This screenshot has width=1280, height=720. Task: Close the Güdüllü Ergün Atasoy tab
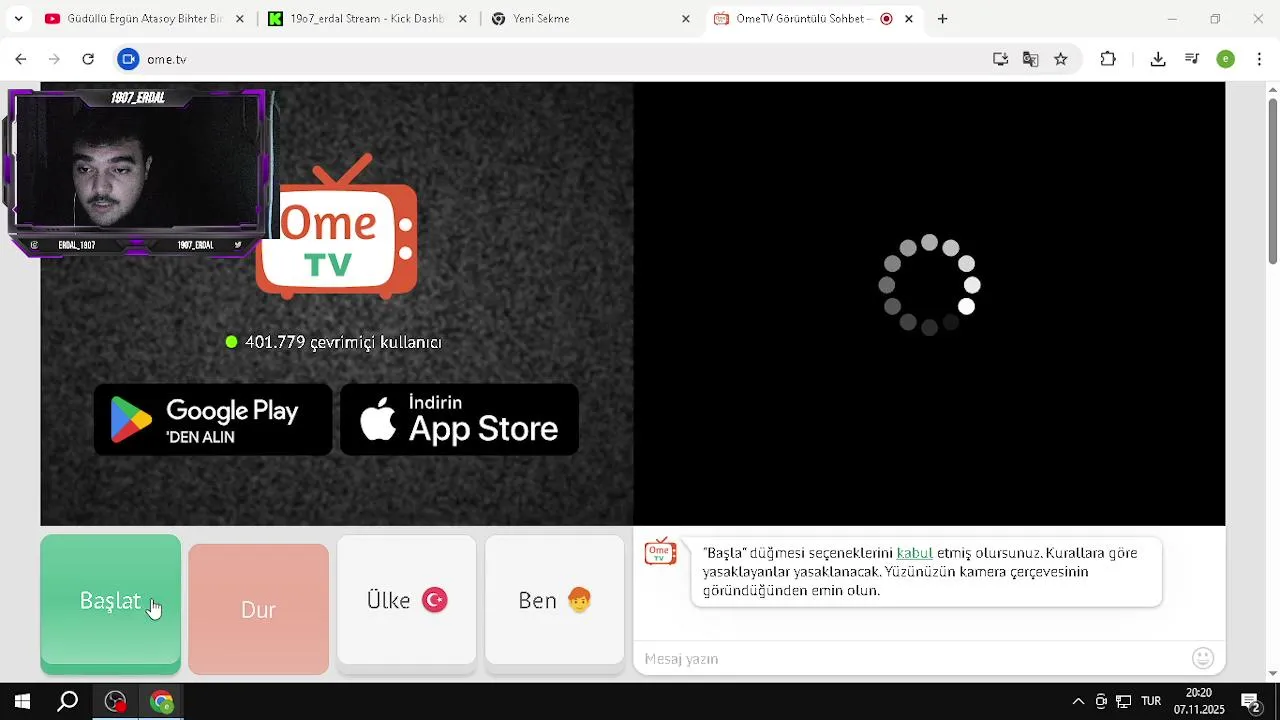pyautogui.click(x=239, y=19)
